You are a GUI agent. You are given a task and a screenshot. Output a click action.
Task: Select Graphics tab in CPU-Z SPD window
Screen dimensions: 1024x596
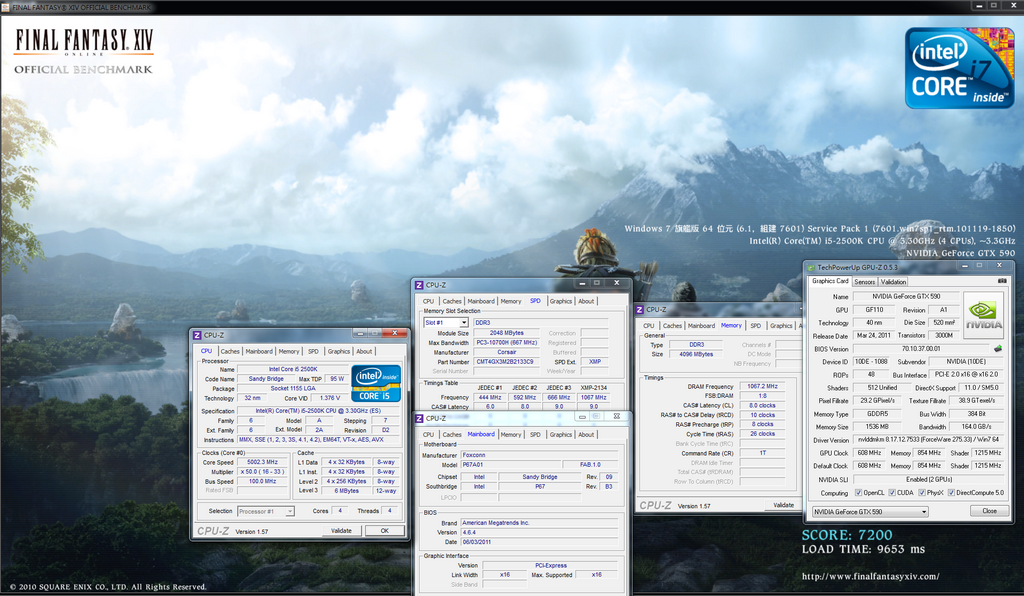pyautogui.click(x=560, y=302)
